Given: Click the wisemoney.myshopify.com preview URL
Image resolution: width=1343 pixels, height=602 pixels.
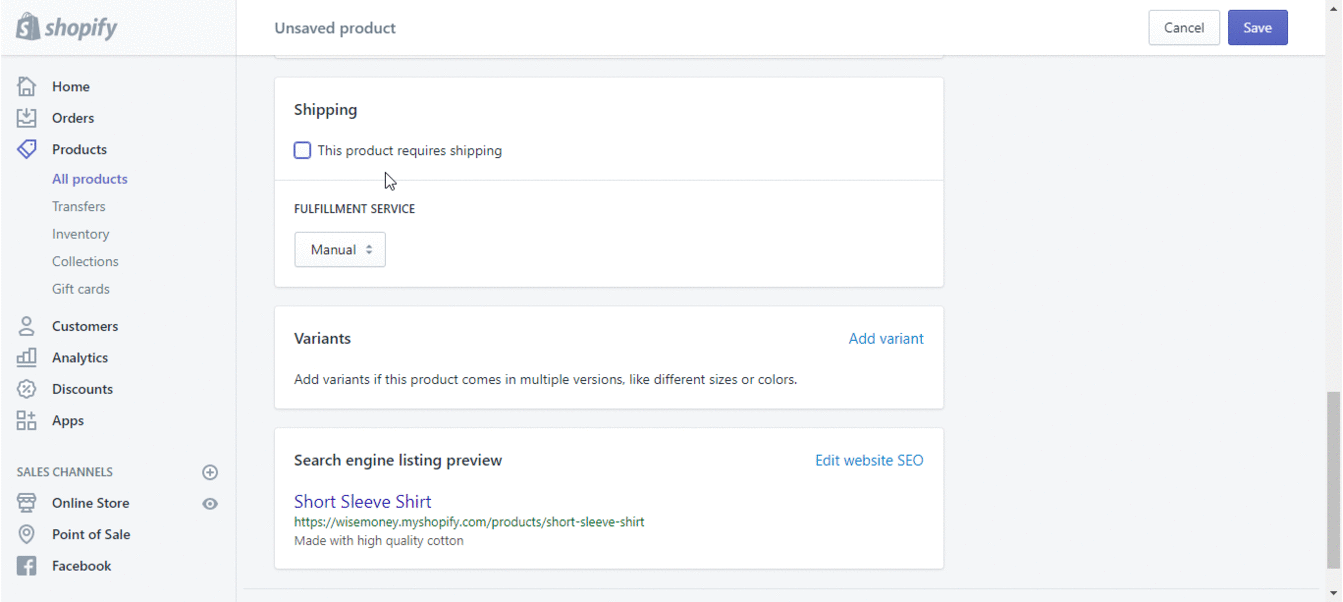Looking at the screenshot, I should pos(469,522).
